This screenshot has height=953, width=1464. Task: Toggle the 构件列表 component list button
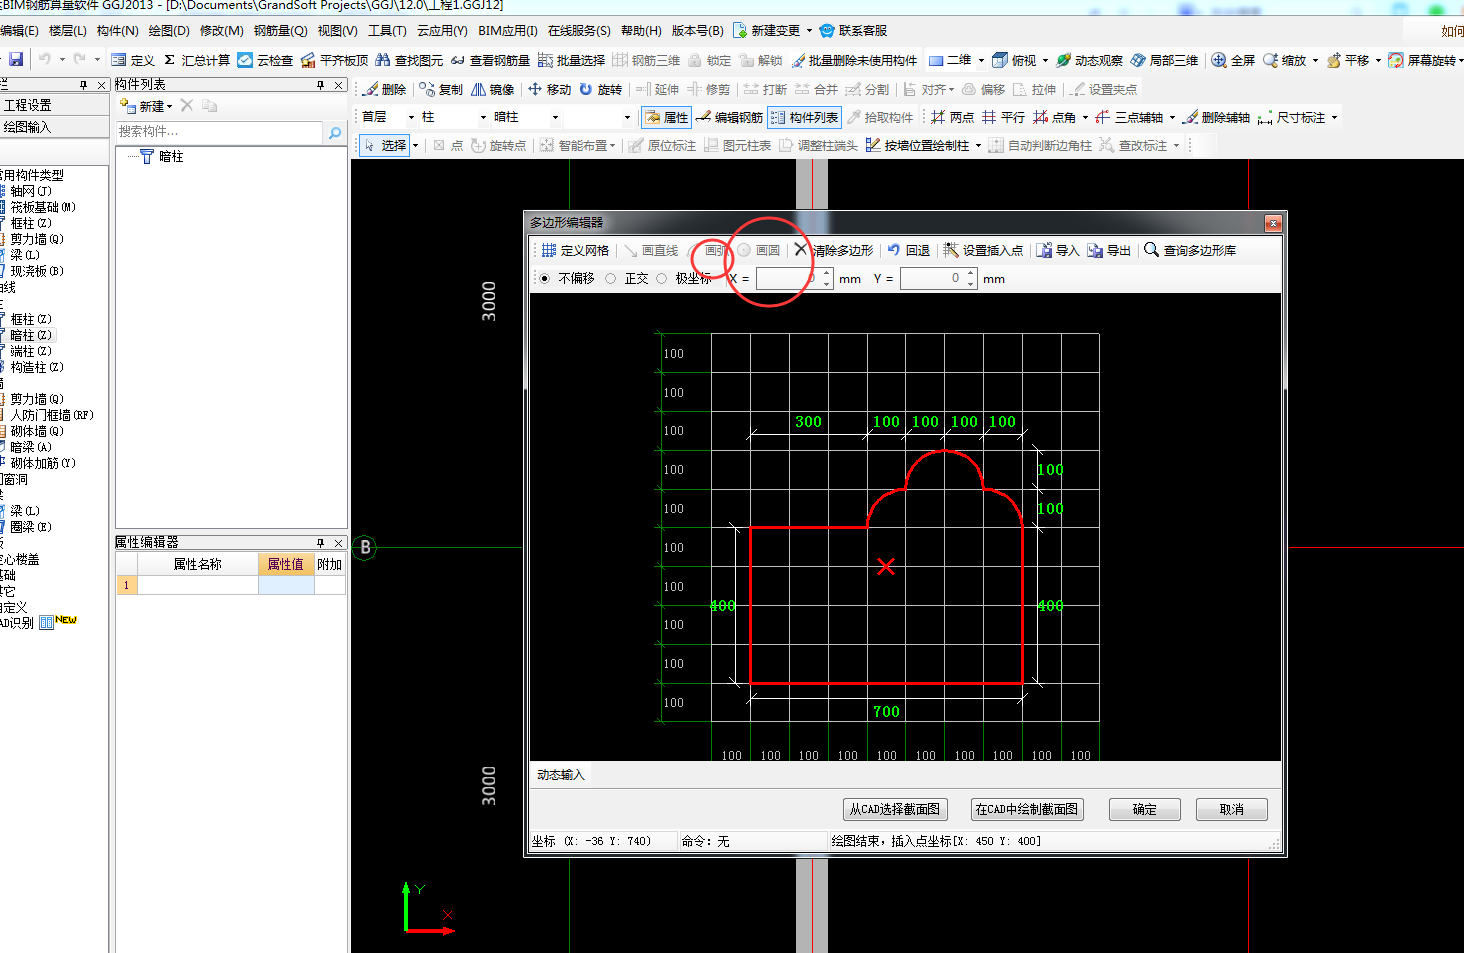pyautogui.click(x=804, y=117)
